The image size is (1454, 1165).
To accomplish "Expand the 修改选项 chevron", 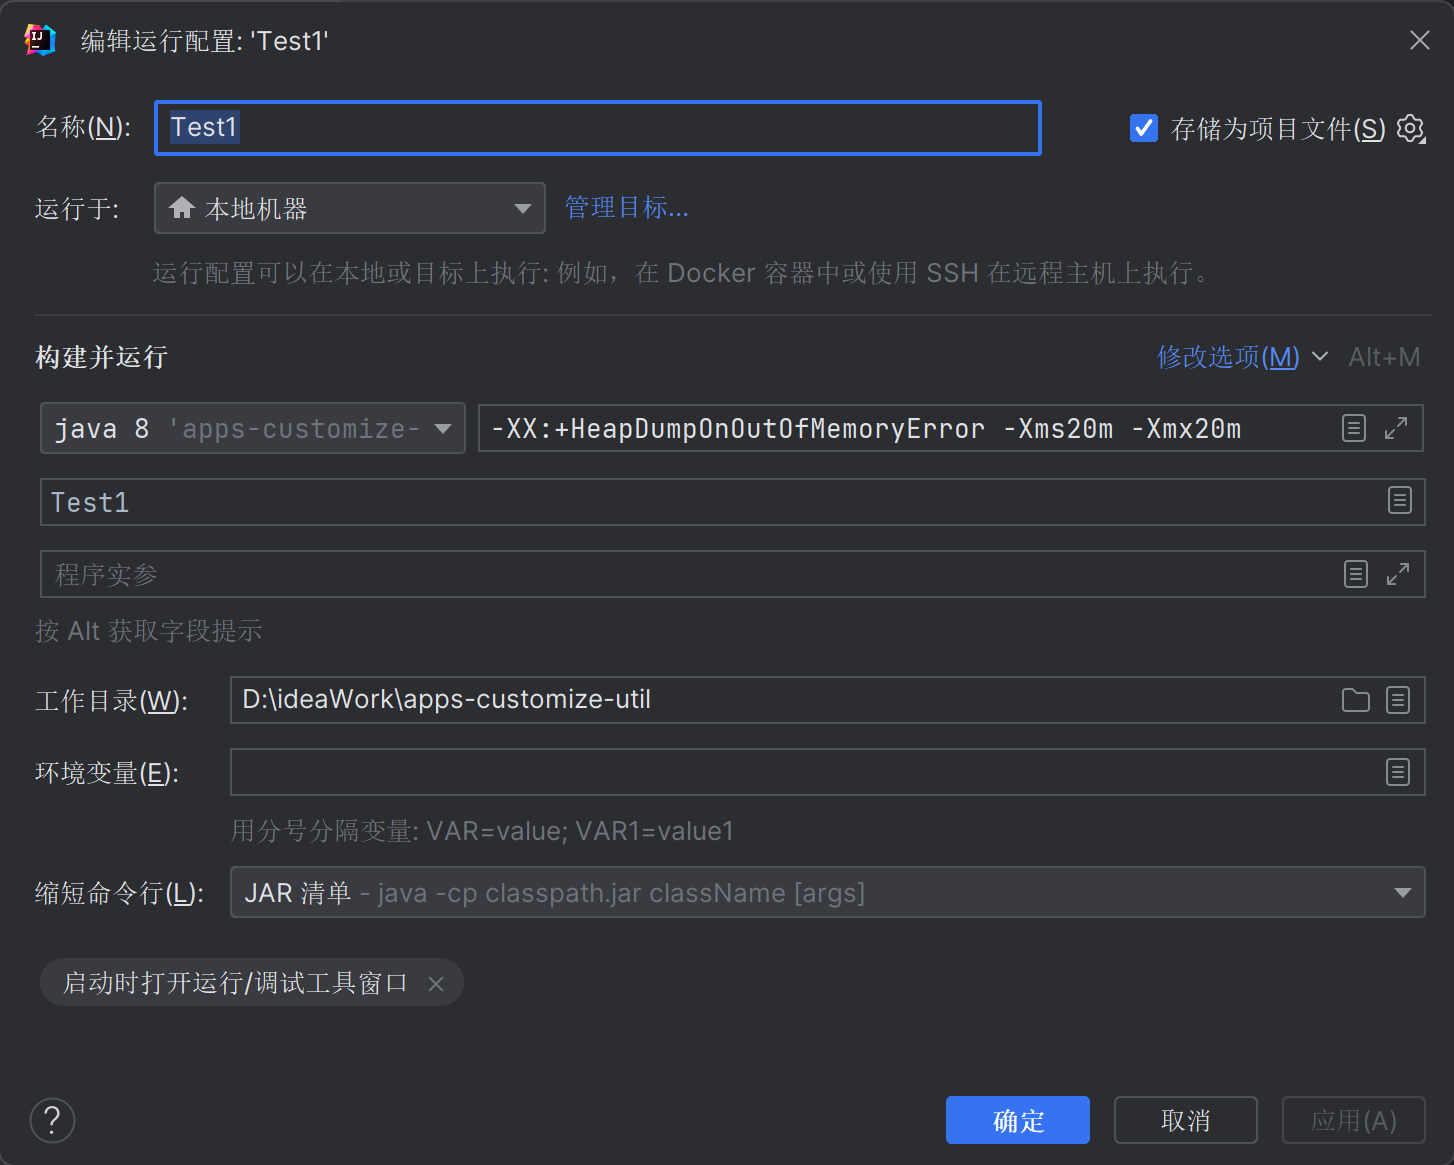I will coord(1320,356).
